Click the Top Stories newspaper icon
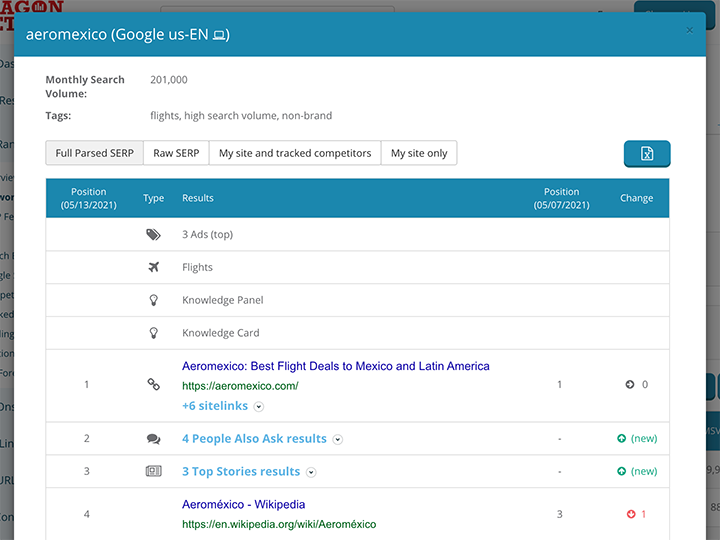Image resolution: width=720 pixels, height=540 pixels. [153, 471]
